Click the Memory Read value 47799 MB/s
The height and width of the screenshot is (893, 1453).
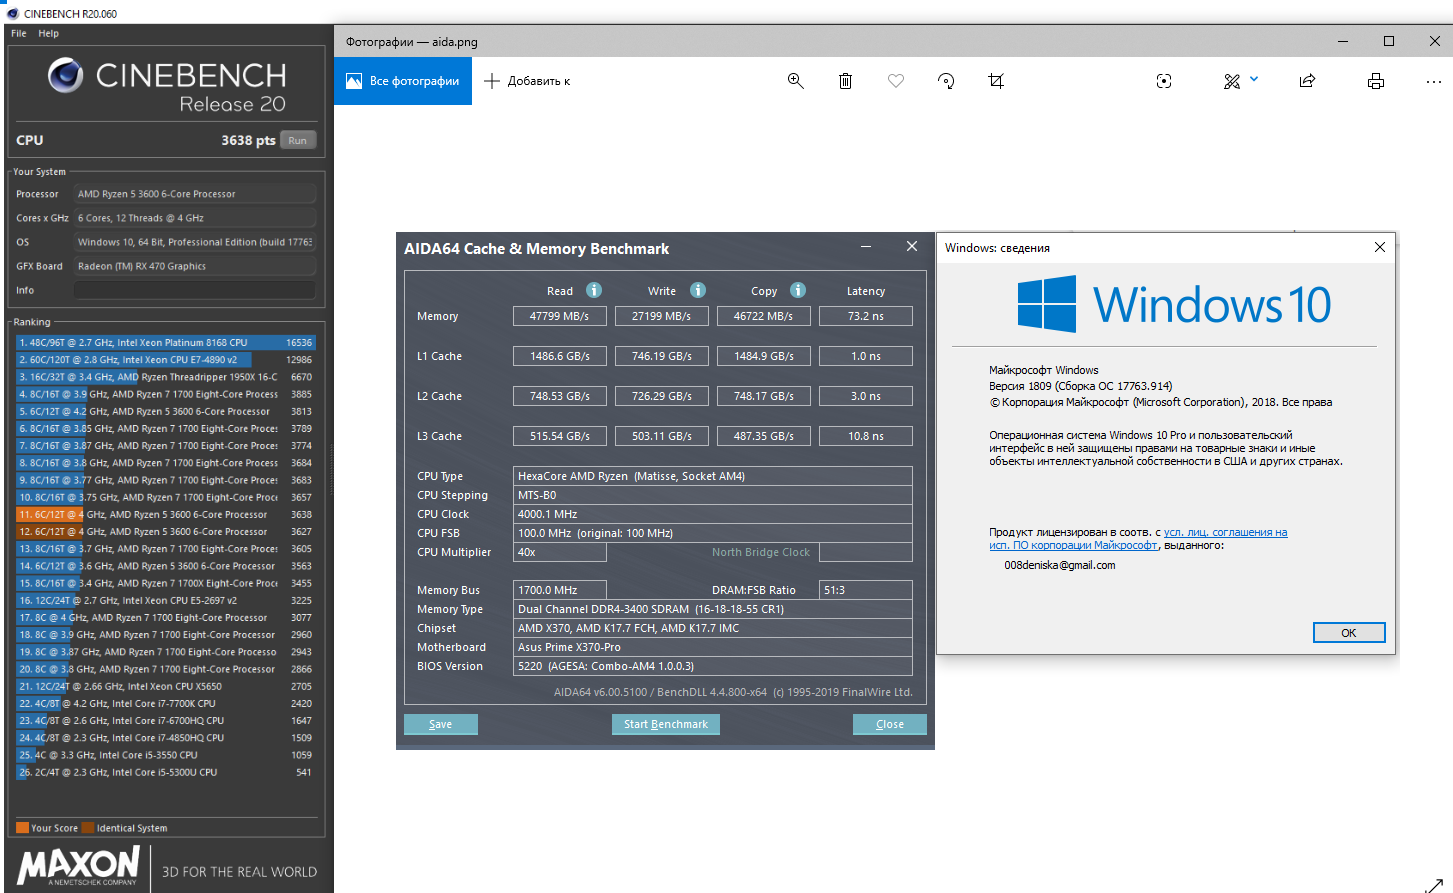click(x=560, y=316)
